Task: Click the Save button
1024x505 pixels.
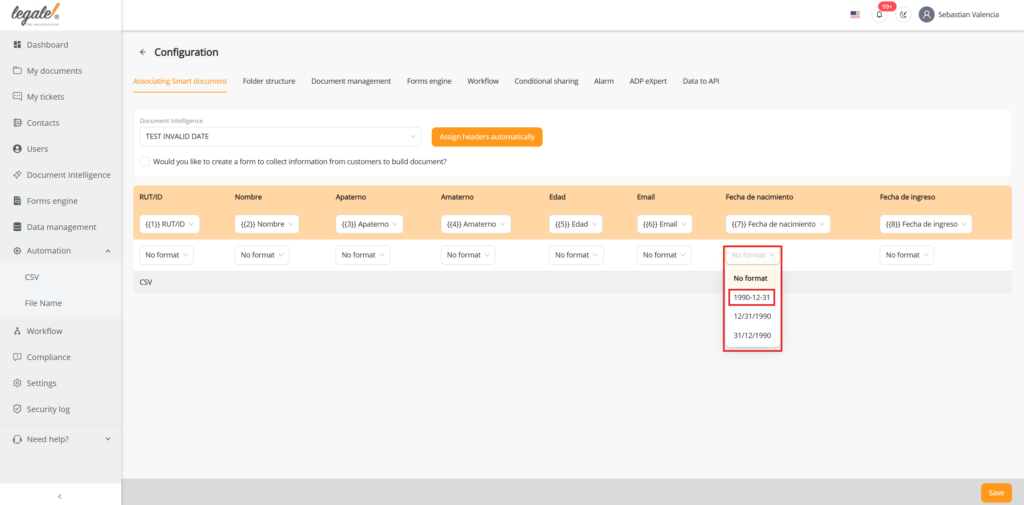Action: 996,493
